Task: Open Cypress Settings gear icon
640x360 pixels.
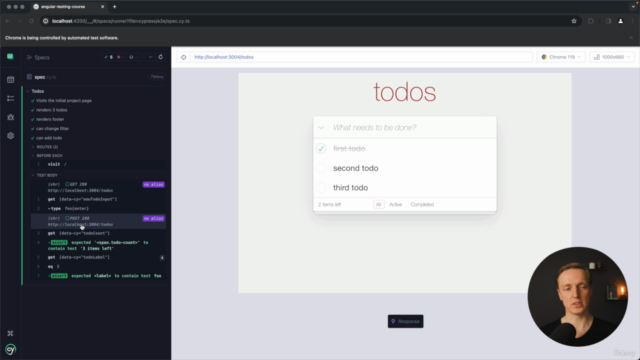Action: (x=11, y=136)
